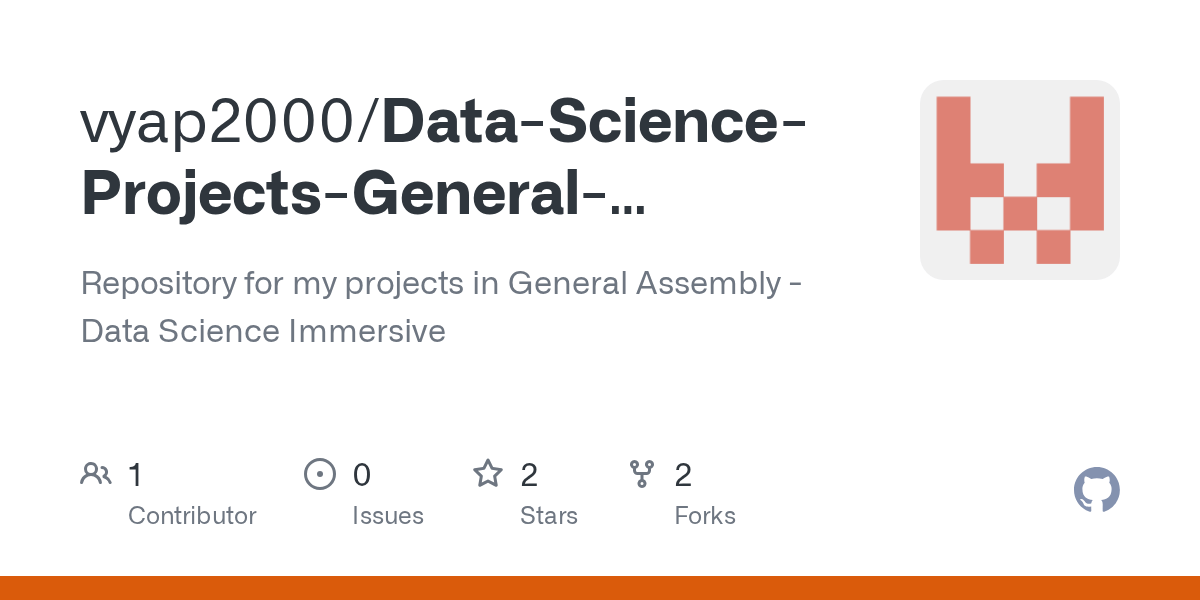Viewport: 1200px width, 600px height.
Task: Click the truncated title ellipsis
Action: 626,195
